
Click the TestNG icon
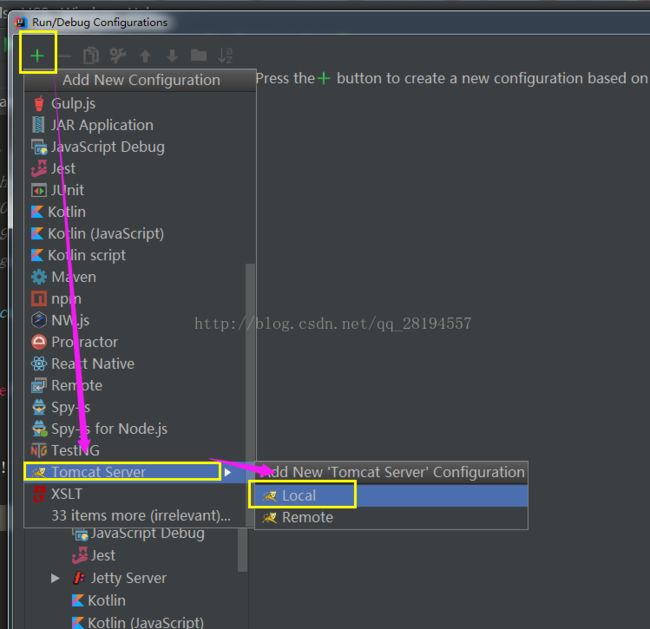click(x=39, y=450)
